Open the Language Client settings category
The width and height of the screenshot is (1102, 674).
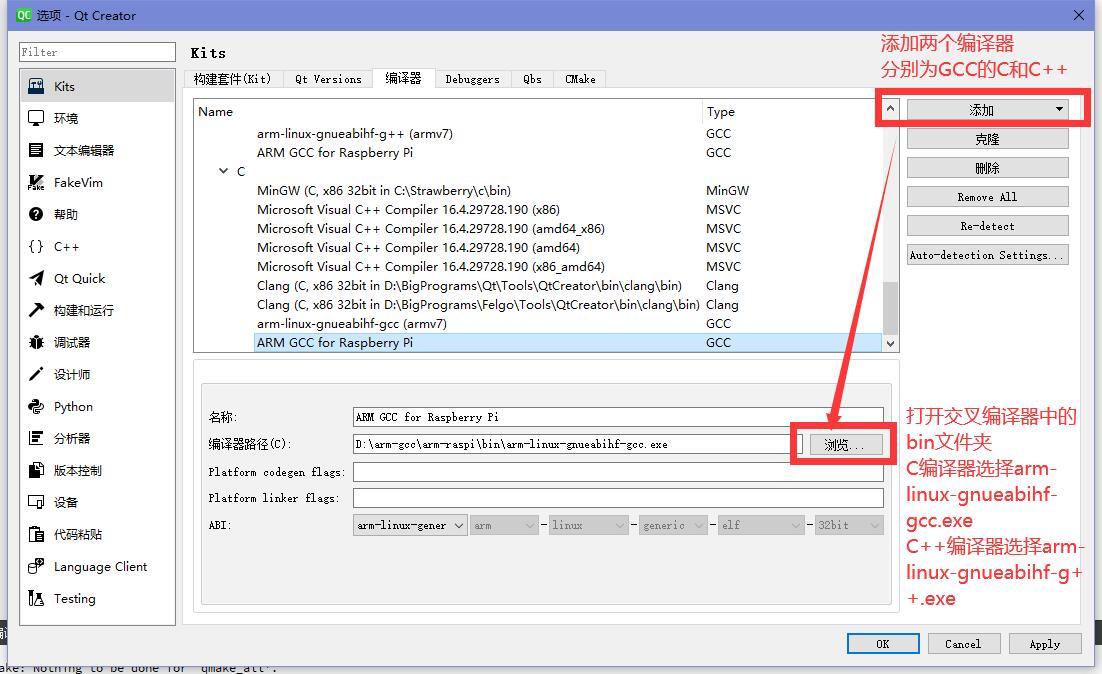97,566
